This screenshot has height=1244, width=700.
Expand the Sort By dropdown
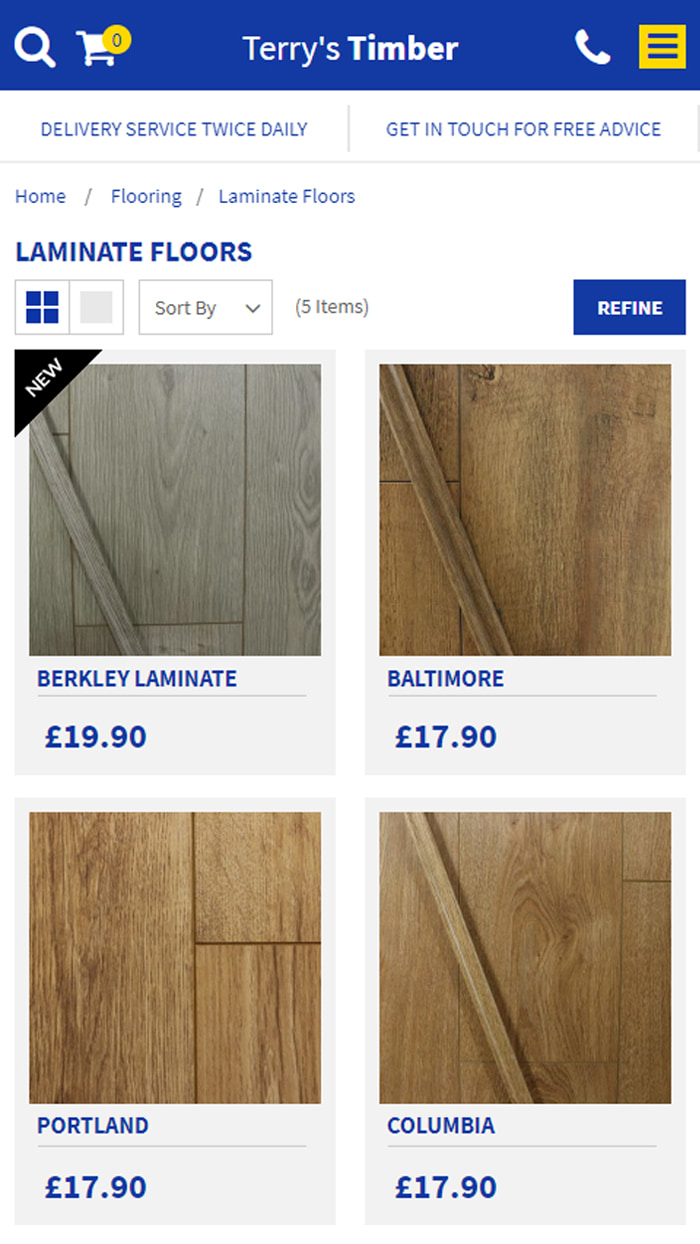point(205,307)
